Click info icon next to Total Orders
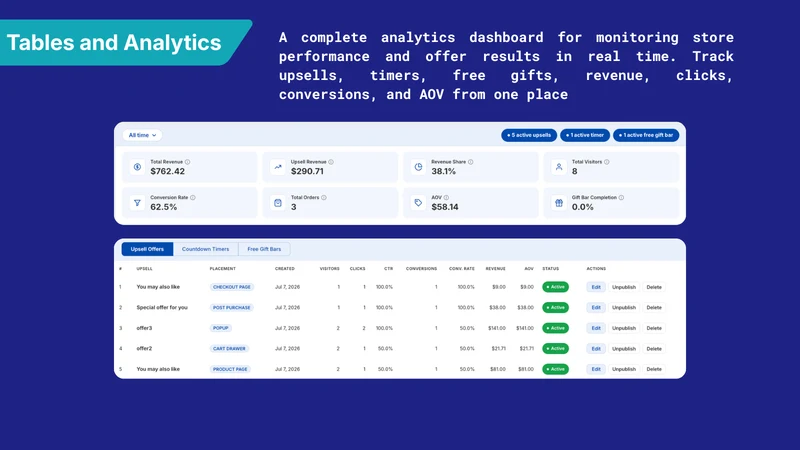The height and width of the screenshot is (450, 800). point(324,197)
